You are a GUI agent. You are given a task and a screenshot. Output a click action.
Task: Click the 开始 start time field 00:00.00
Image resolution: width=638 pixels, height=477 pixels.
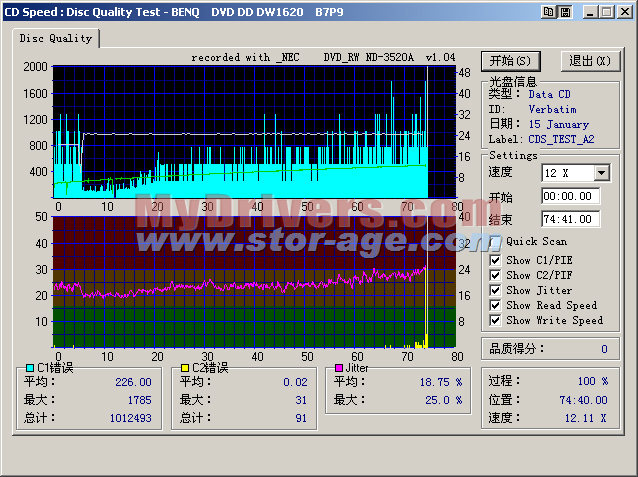(571, 197)
